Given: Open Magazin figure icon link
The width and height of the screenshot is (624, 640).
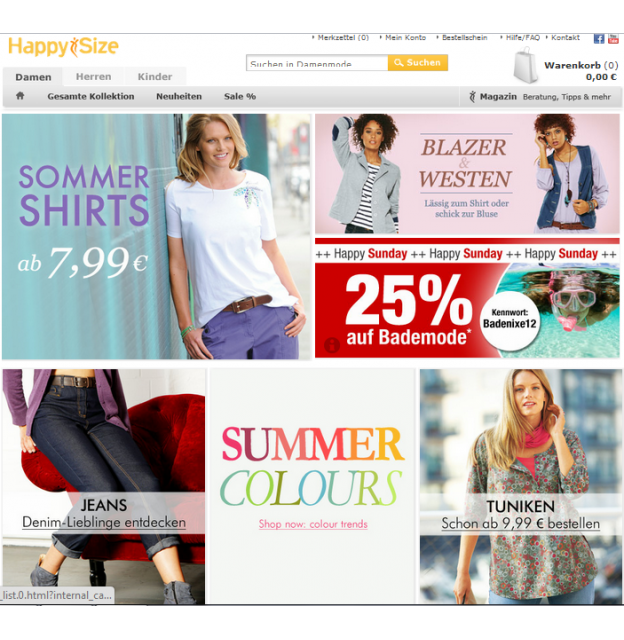Looking at the screenshot, I should [x=472, y=97].
